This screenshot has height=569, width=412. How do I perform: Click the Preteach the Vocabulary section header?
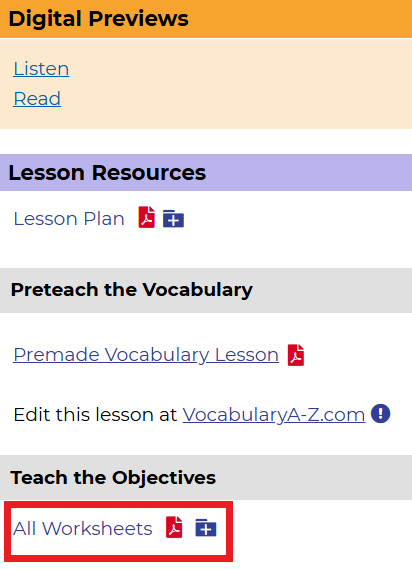206,290
